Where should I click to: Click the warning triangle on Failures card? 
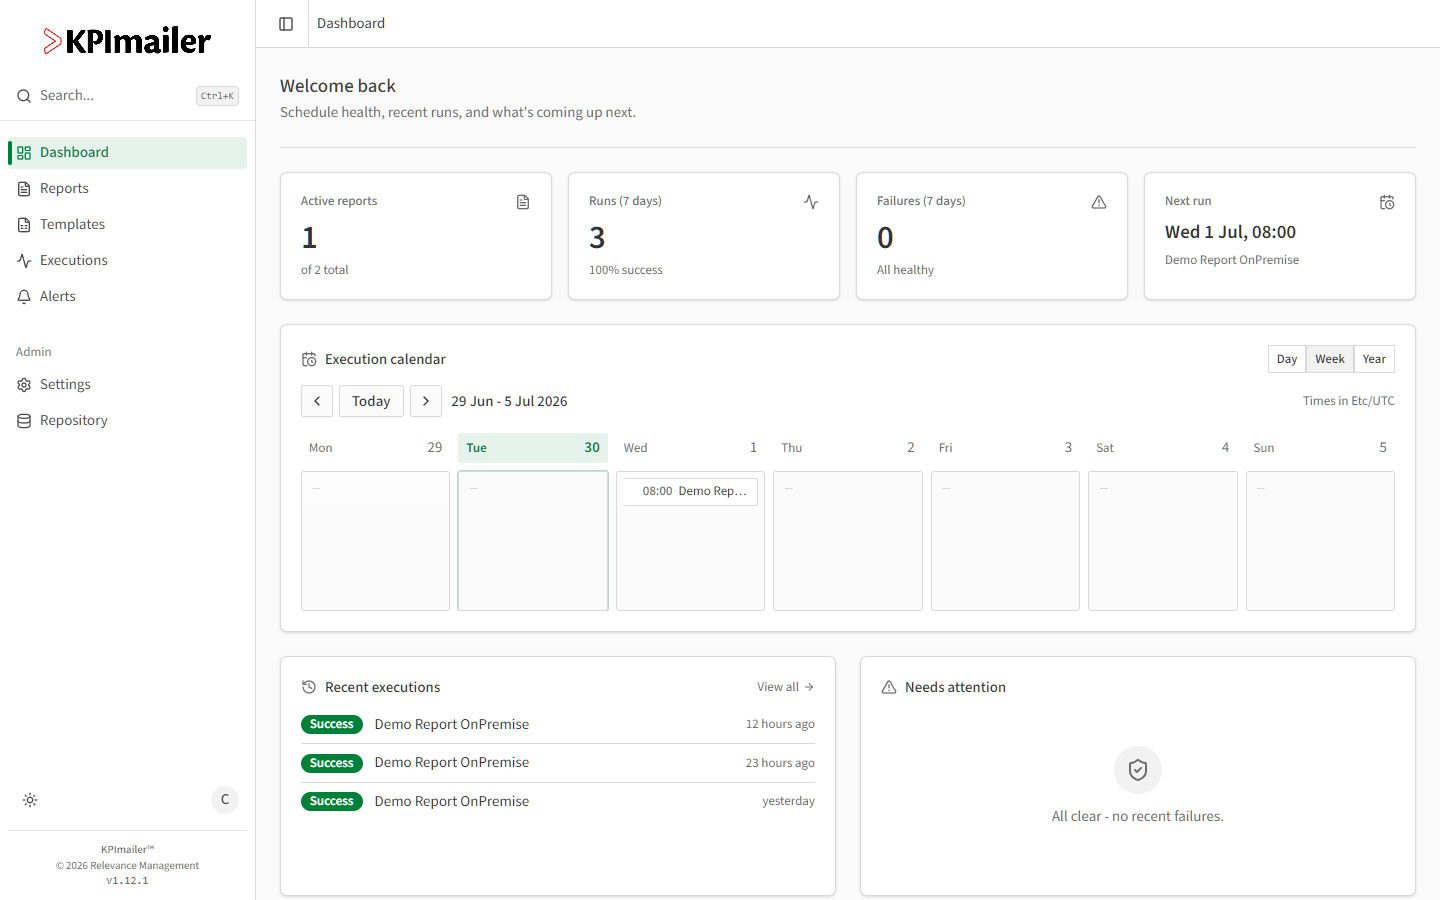[x=1099, y=202]
